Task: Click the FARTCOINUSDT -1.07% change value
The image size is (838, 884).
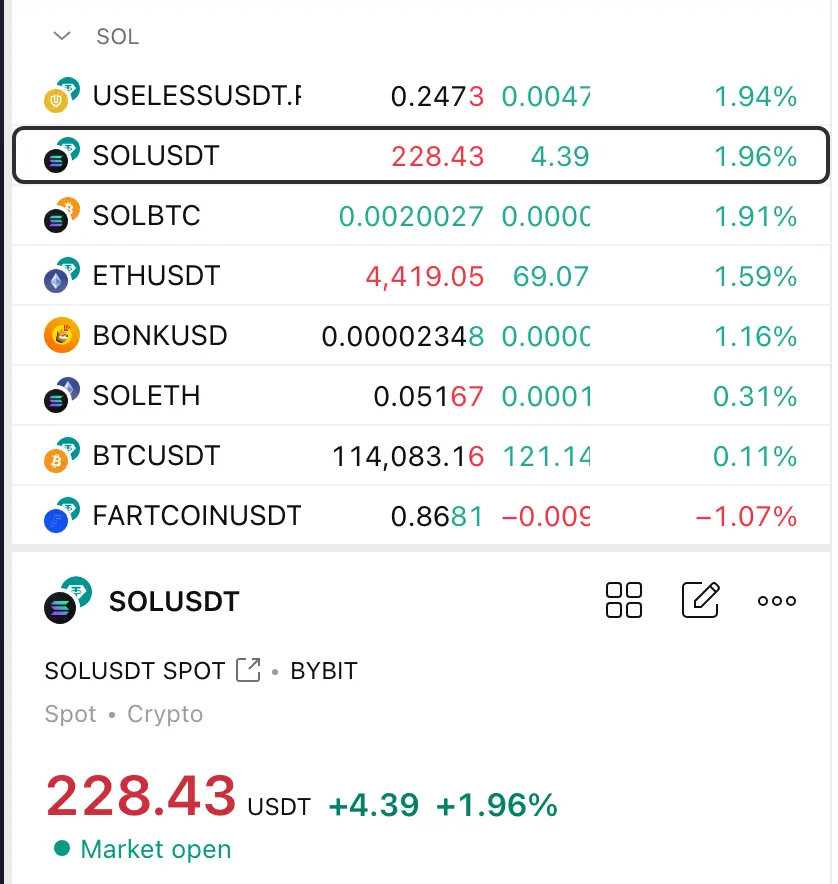Action: point(746,516)
